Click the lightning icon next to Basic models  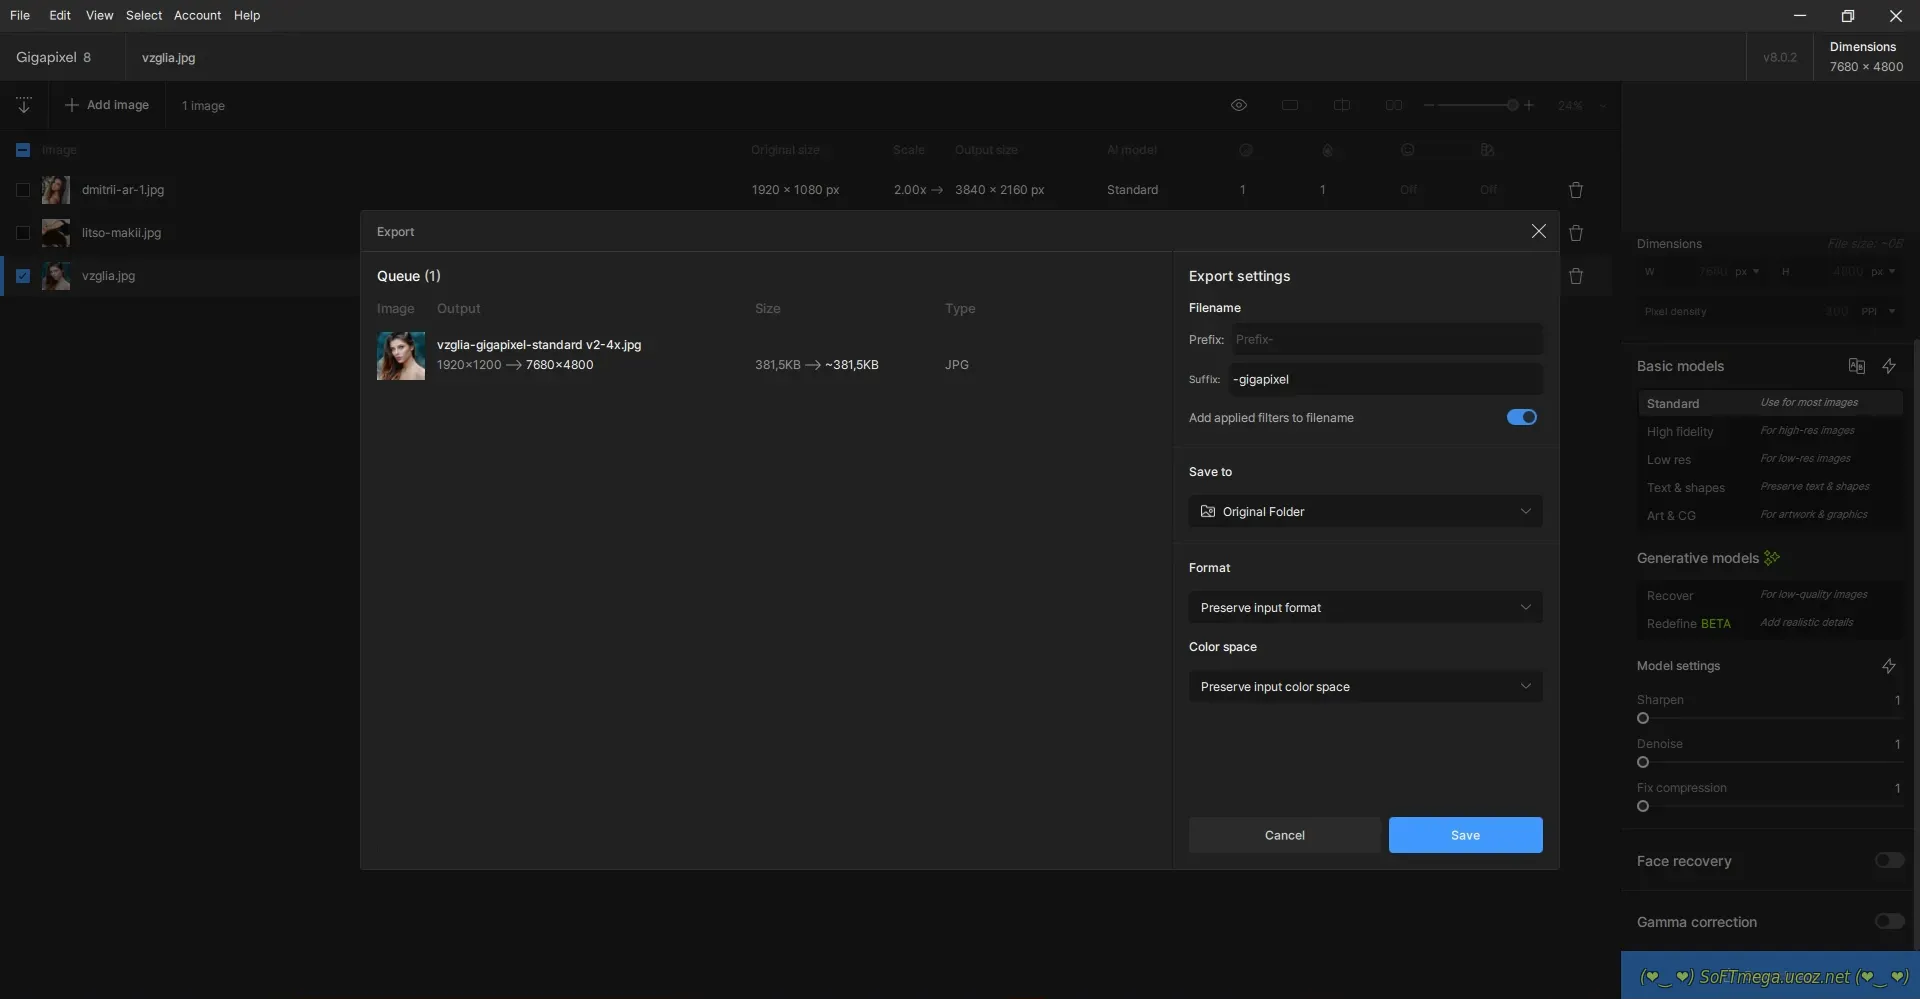click(x=1888, y=366)
